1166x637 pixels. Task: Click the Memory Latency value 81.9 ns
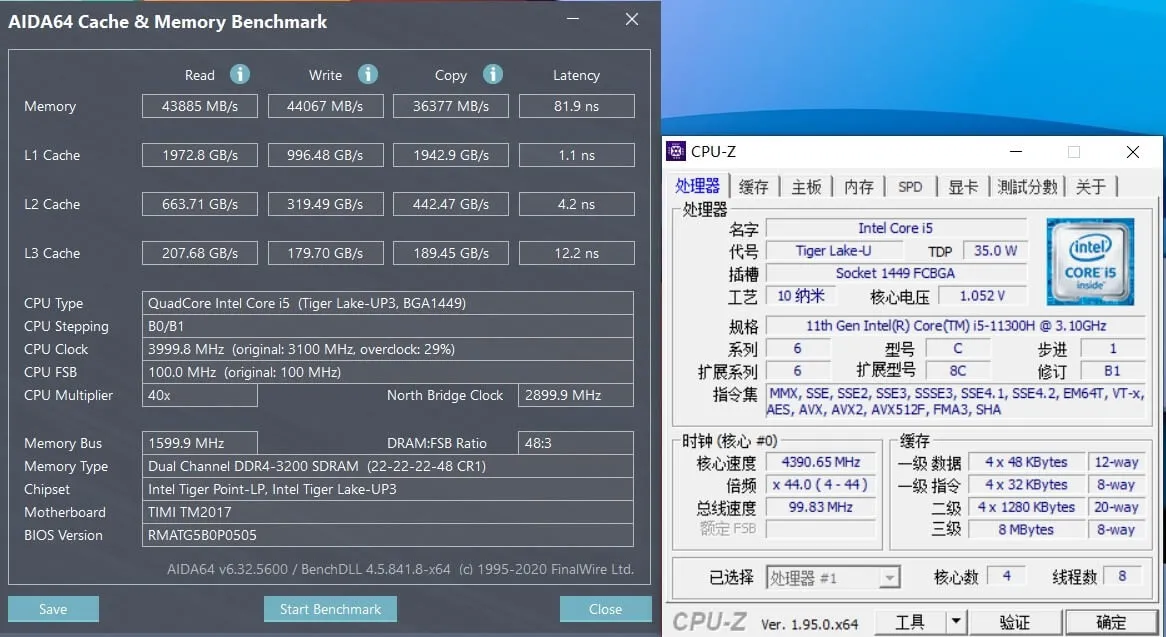pos(576,106)
